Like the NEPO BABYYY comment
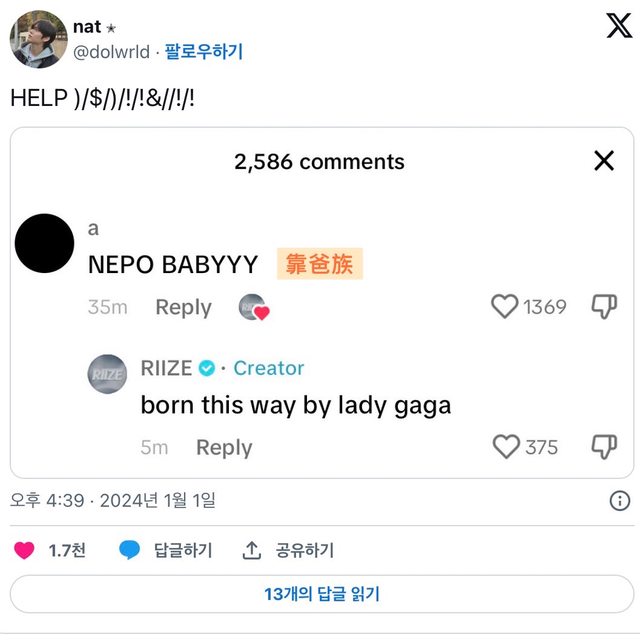 click(505, 307)
